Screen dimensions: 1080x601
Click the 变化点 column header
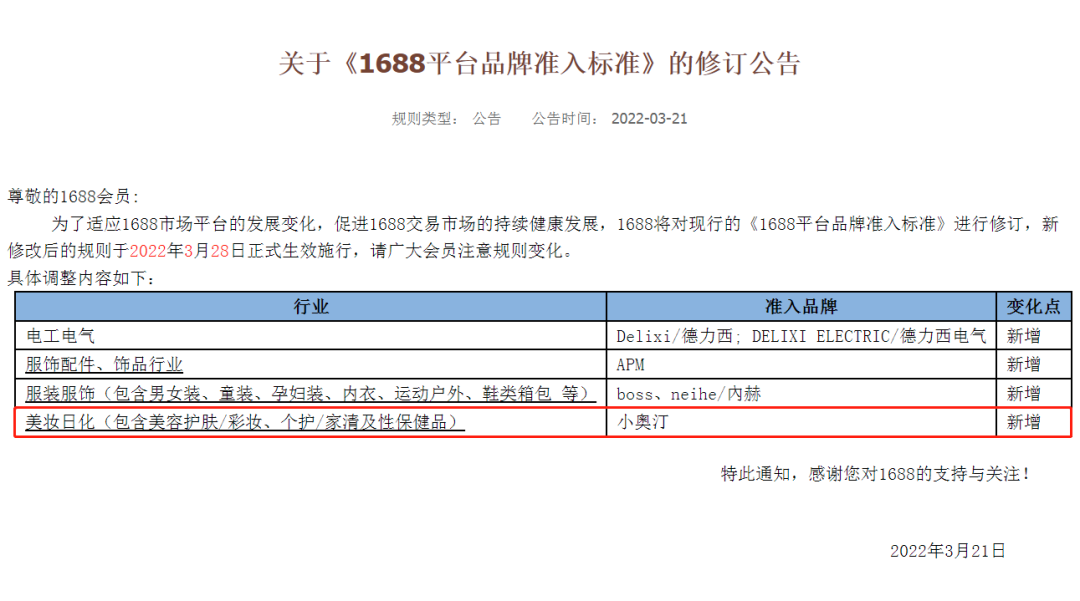click(x=1033, y=306)
